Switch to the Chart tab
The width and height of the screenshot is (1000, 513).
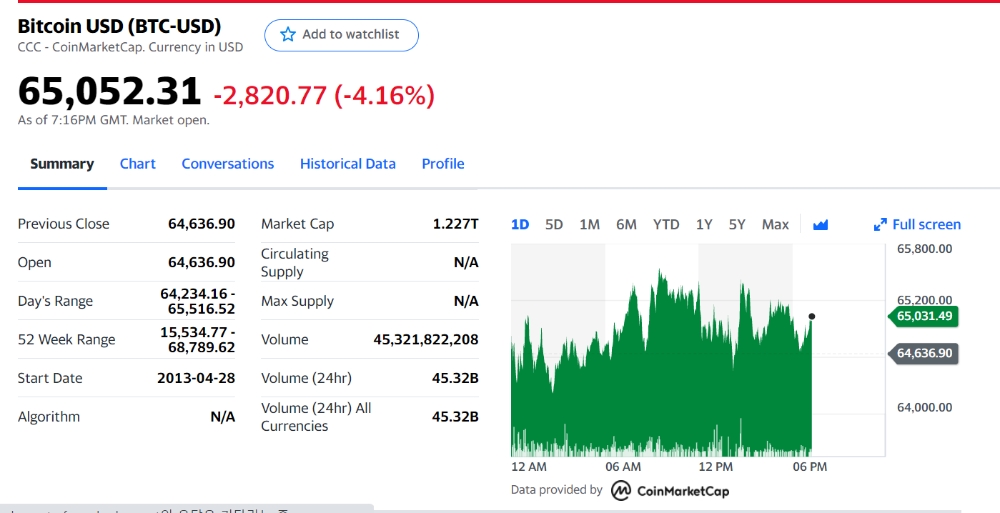tap(138, 164)
